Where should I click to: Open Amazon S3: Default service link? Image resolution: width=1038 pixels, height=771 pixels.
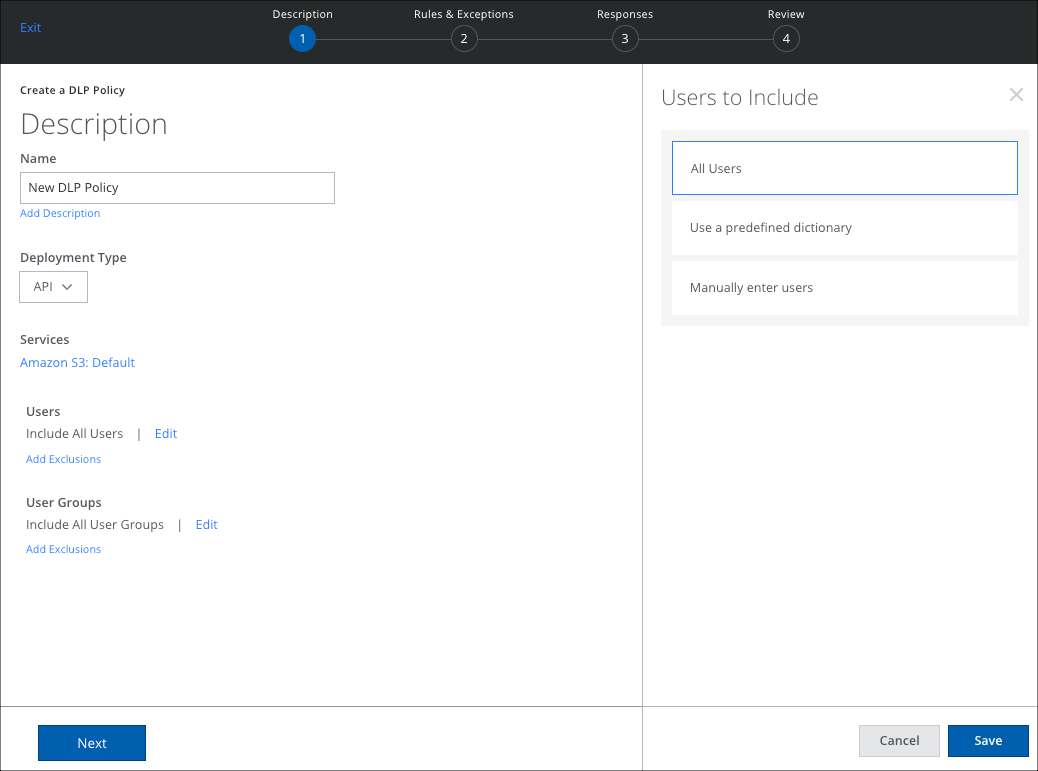77,363
